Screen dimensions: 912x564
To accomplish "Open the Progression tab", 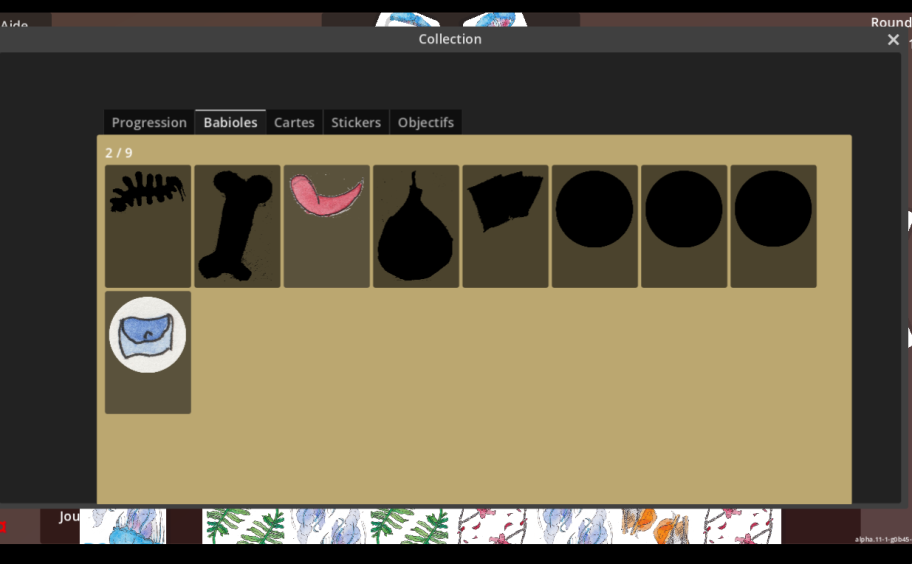I will coord(149,122).
